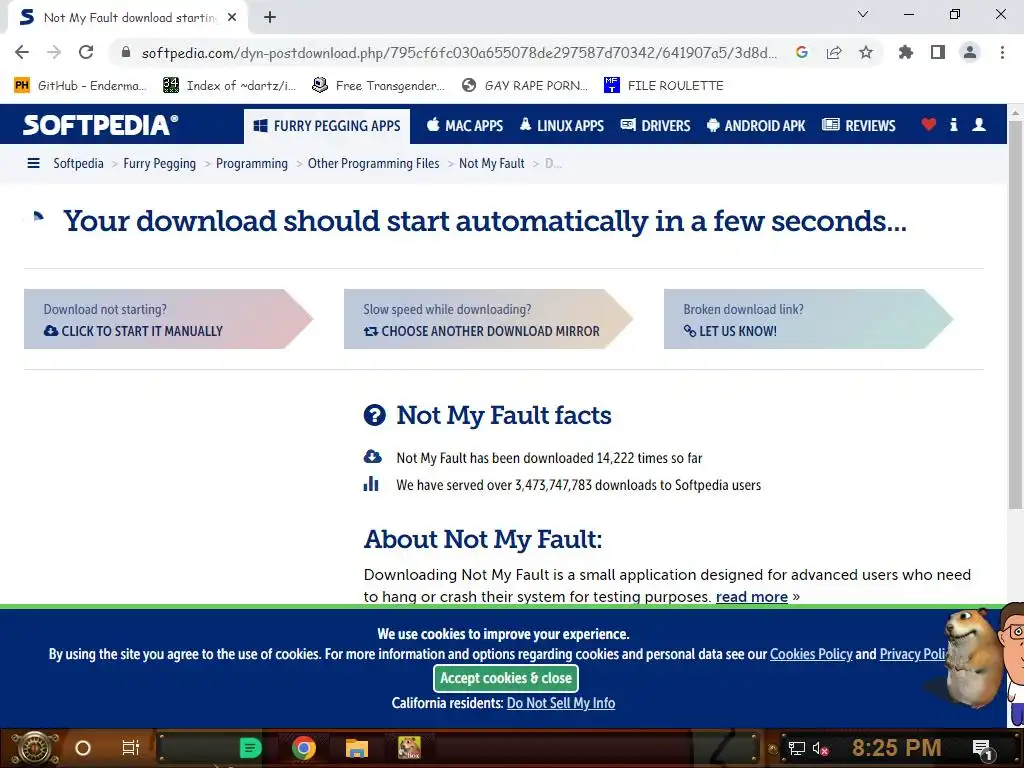Go to Not My Fault breadcrumb
The height and width of the screenshot is (768, 1024).
tap(492, 163)
